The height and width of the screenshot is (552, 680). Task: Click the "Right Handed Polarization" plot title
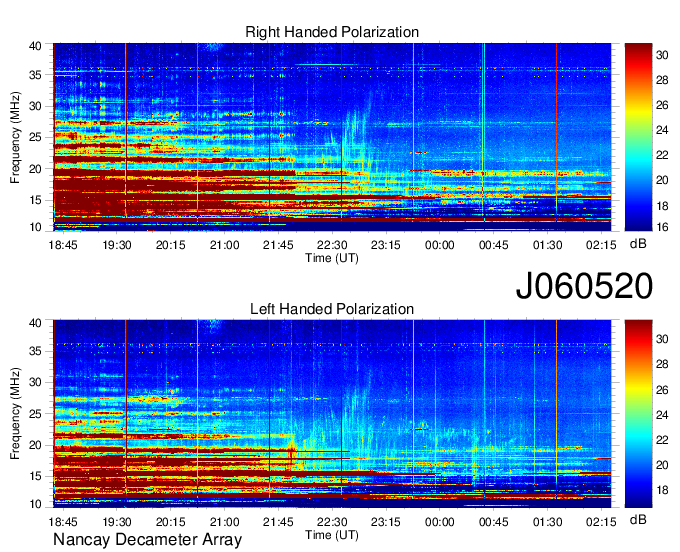(x=332, y=32)
